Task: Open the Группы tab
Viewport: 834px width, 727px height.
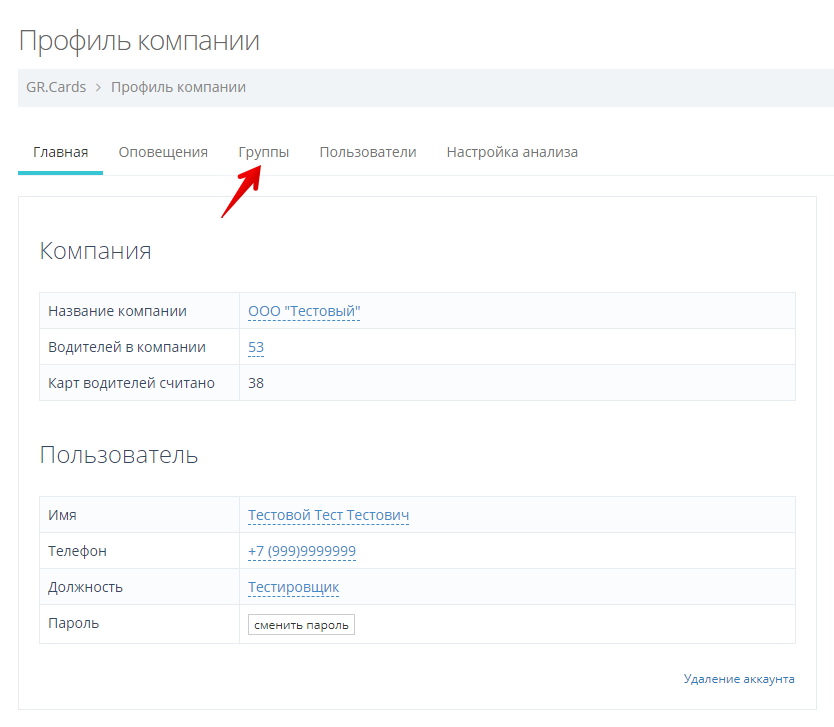Action: pyautogui.click(x=263, y=152)
